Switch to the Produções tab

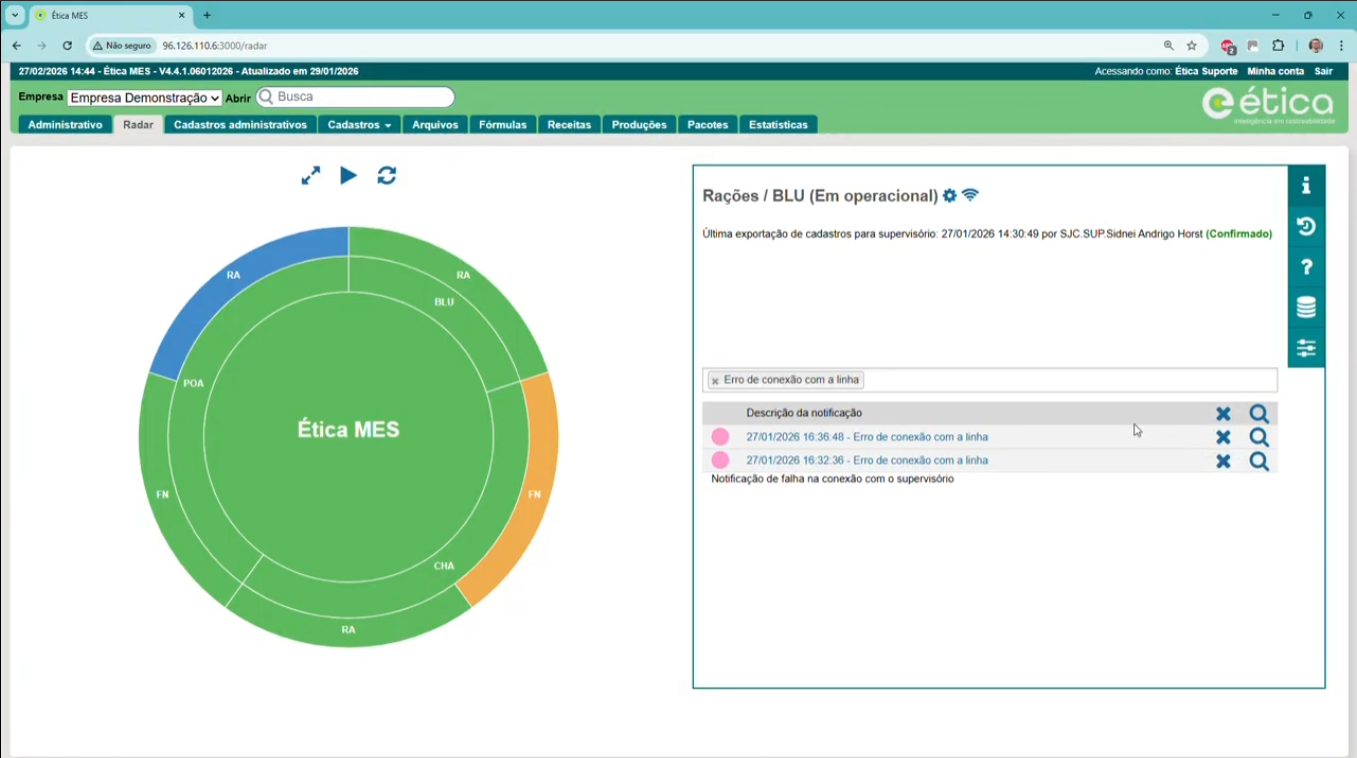[x=639, y=125]
